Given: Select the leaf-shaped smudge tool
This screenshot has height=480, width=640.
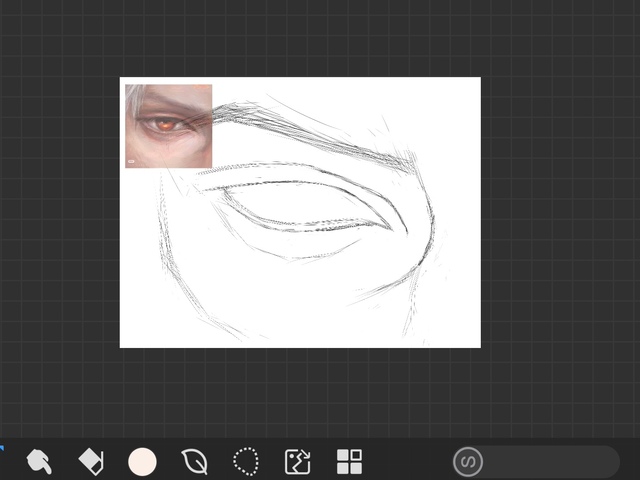Looking at the screenshot, I should point(194,461).
